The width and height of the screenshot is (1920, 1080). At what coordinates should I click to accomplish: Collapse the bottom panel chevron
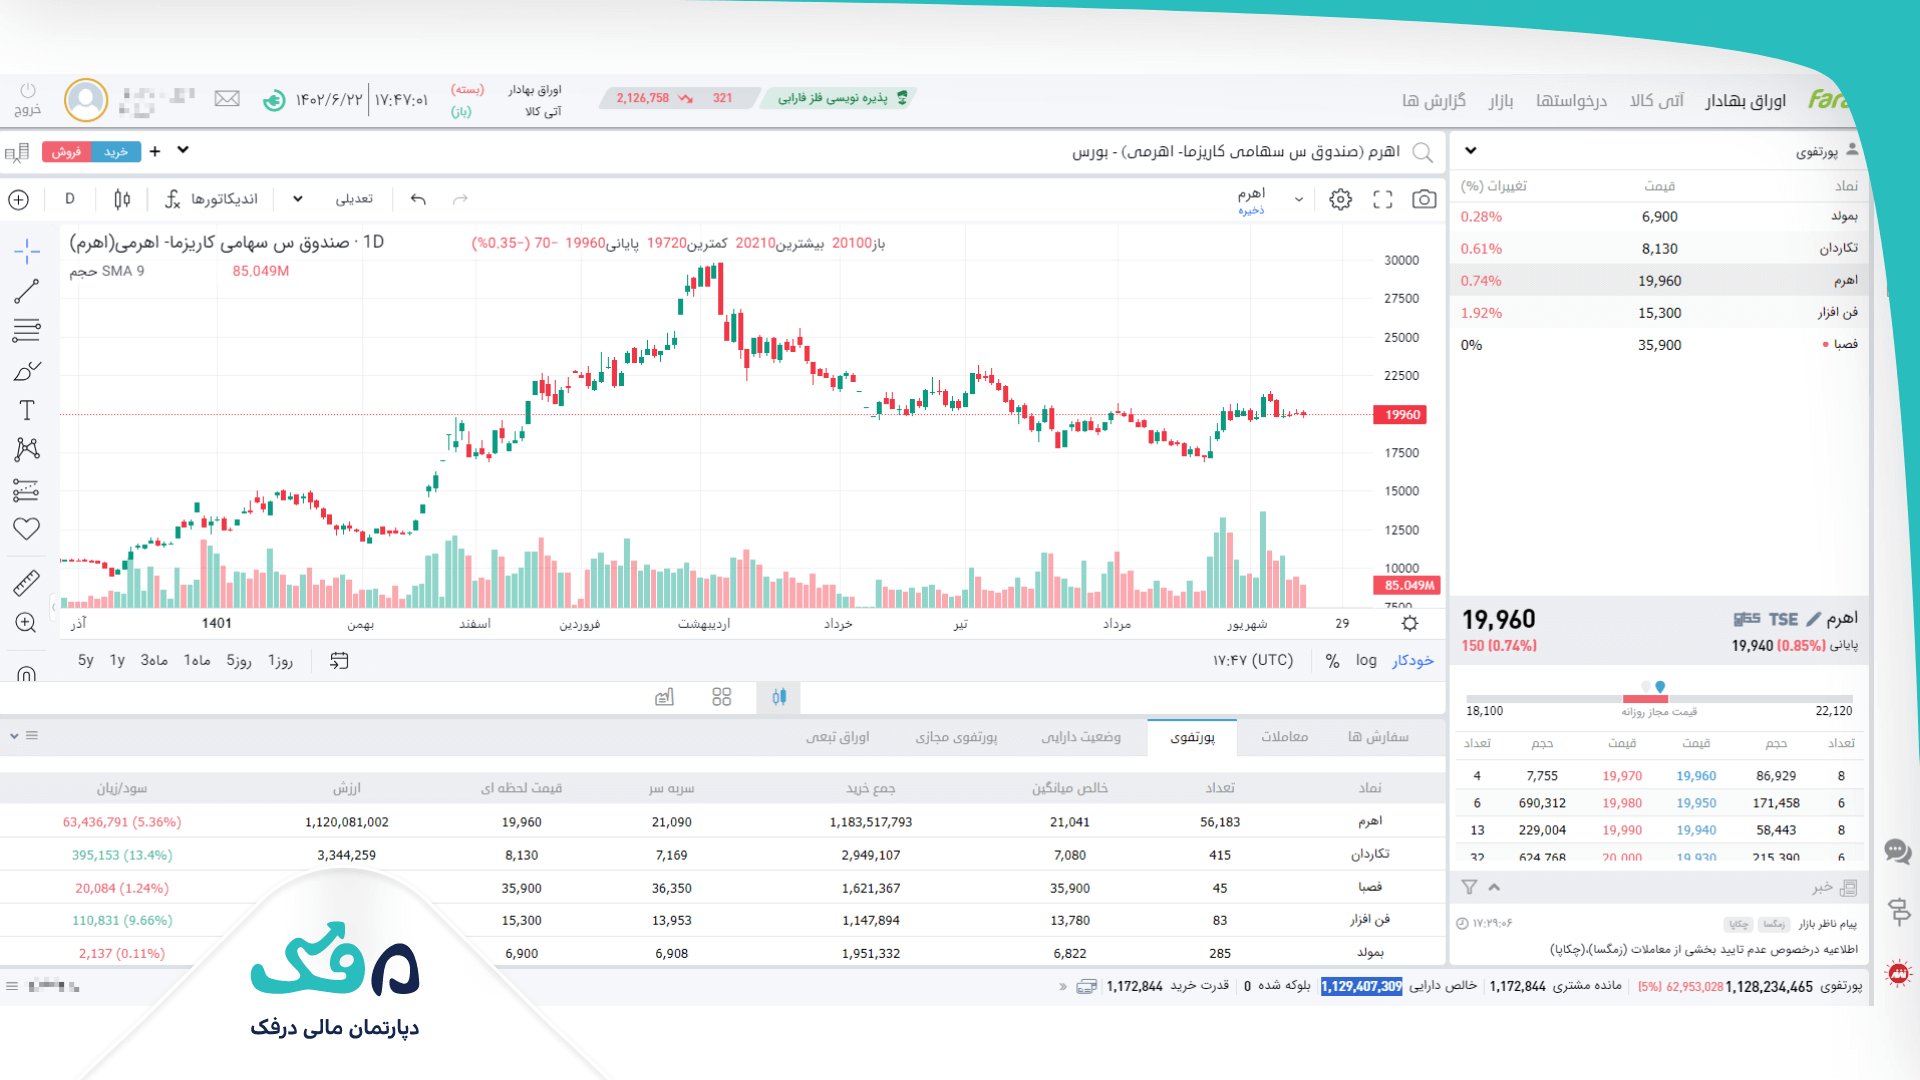pyautogui.click(x=14, y=735)
